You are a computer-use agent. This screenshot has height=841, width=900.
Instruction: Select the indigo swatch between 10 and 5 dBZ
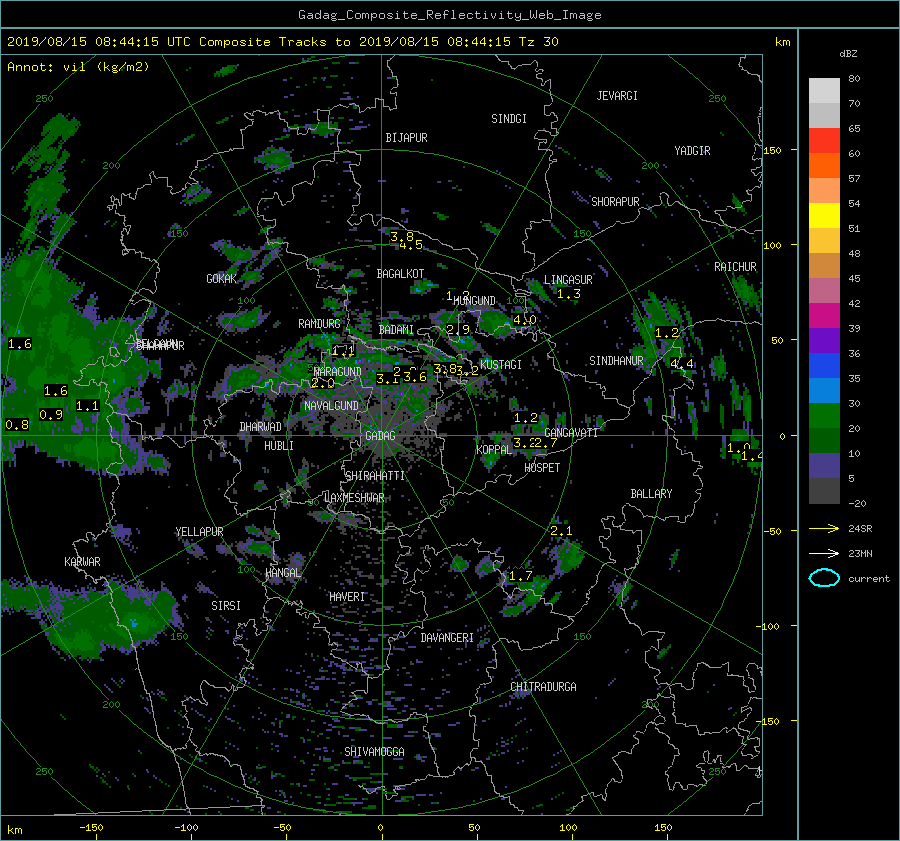click(824, 466)
